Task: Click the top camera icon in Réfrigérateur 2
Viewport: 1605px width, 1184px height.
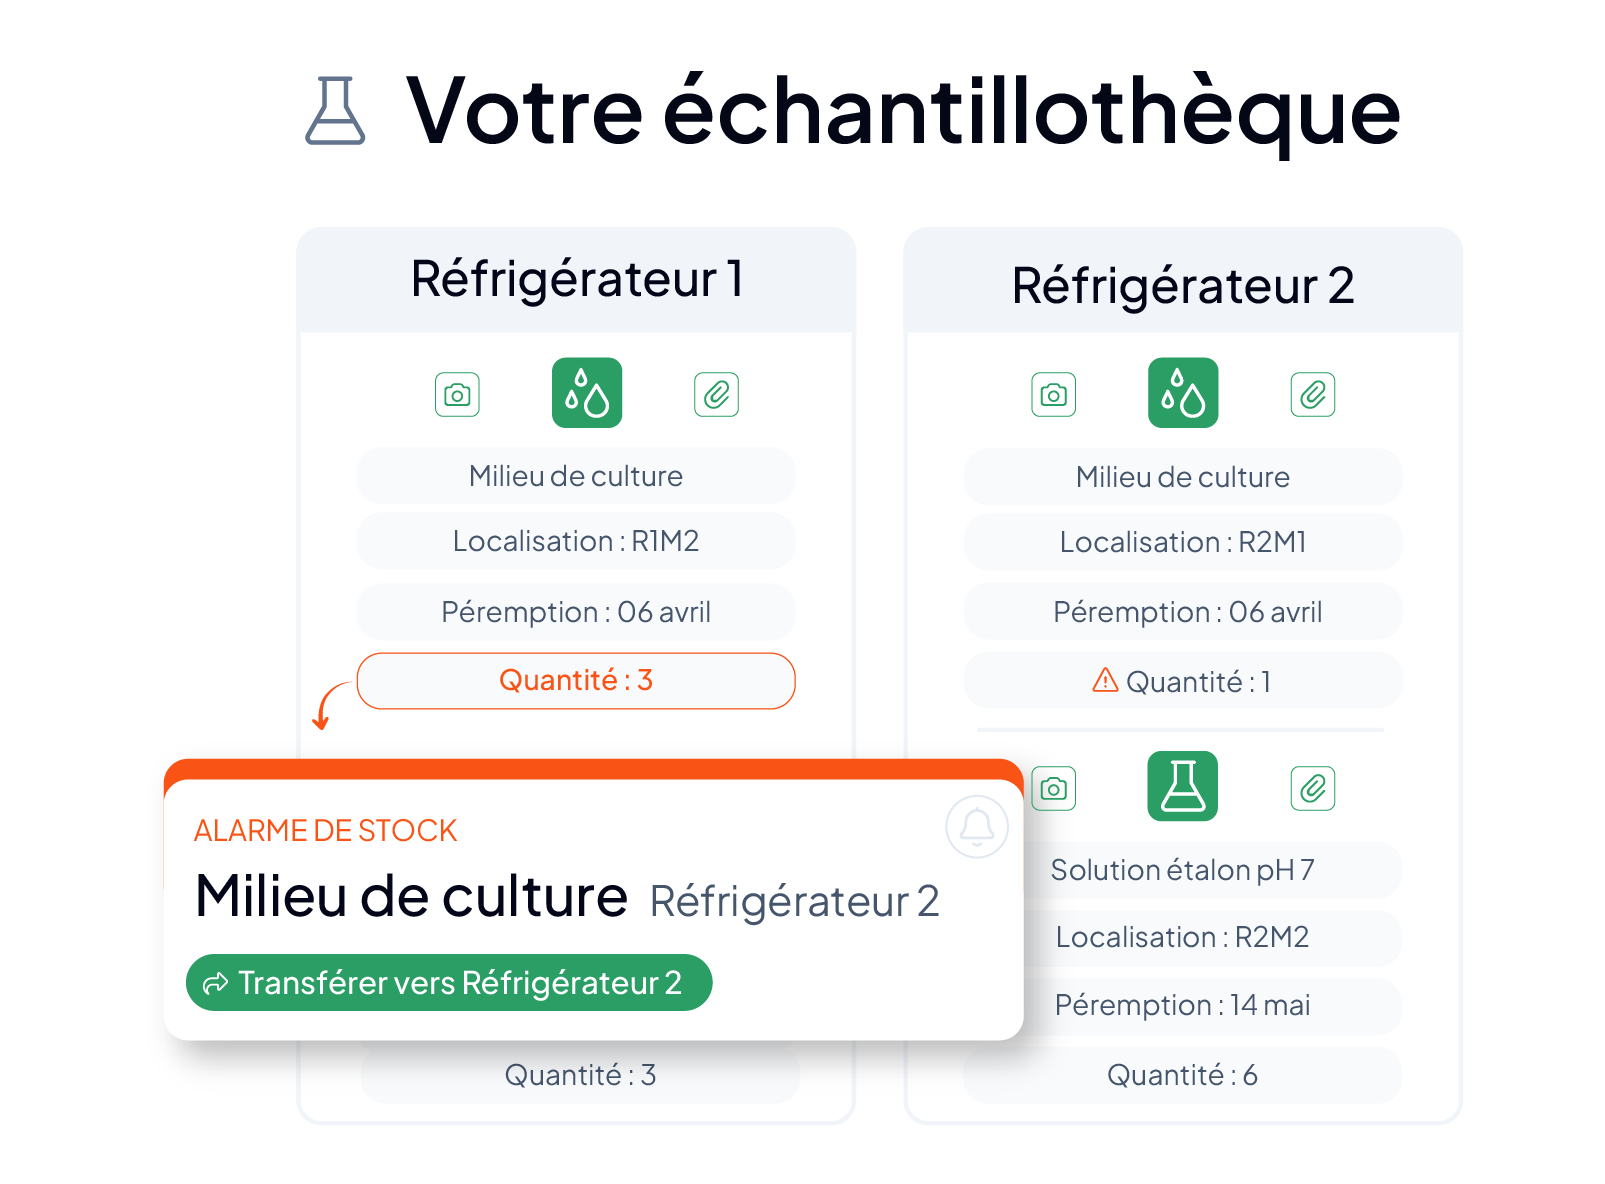Action: point(1053,395)
